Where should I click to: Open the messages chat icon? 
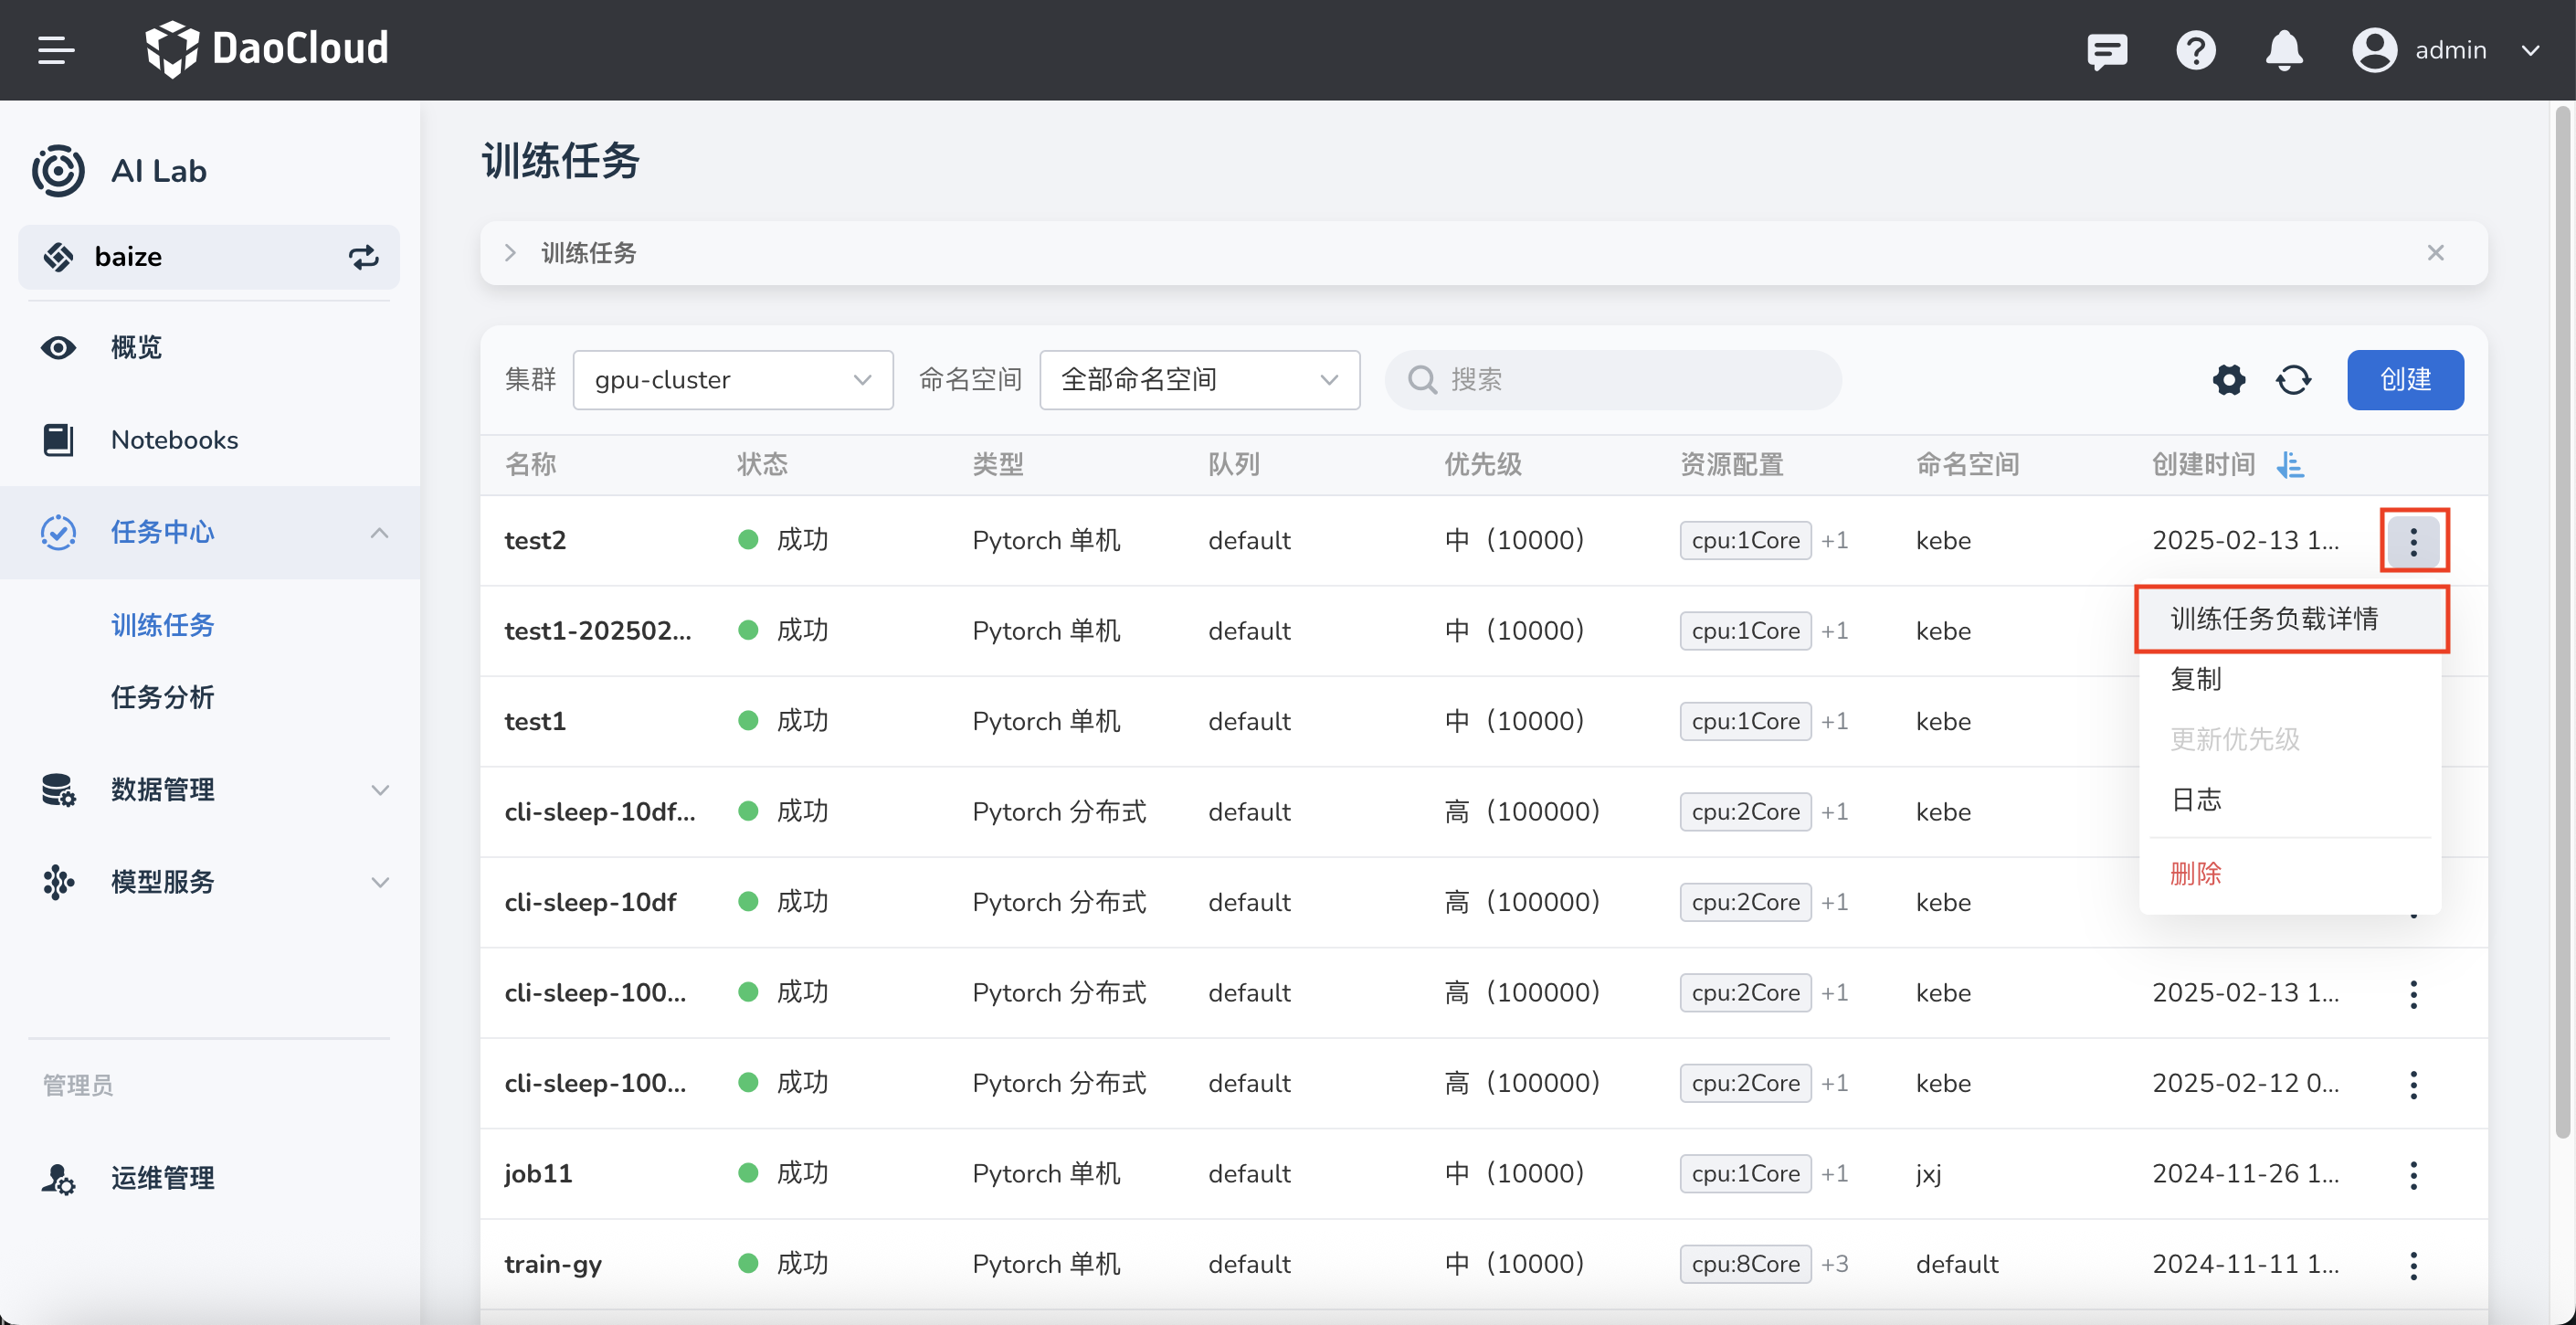(x=2106, y=50)
